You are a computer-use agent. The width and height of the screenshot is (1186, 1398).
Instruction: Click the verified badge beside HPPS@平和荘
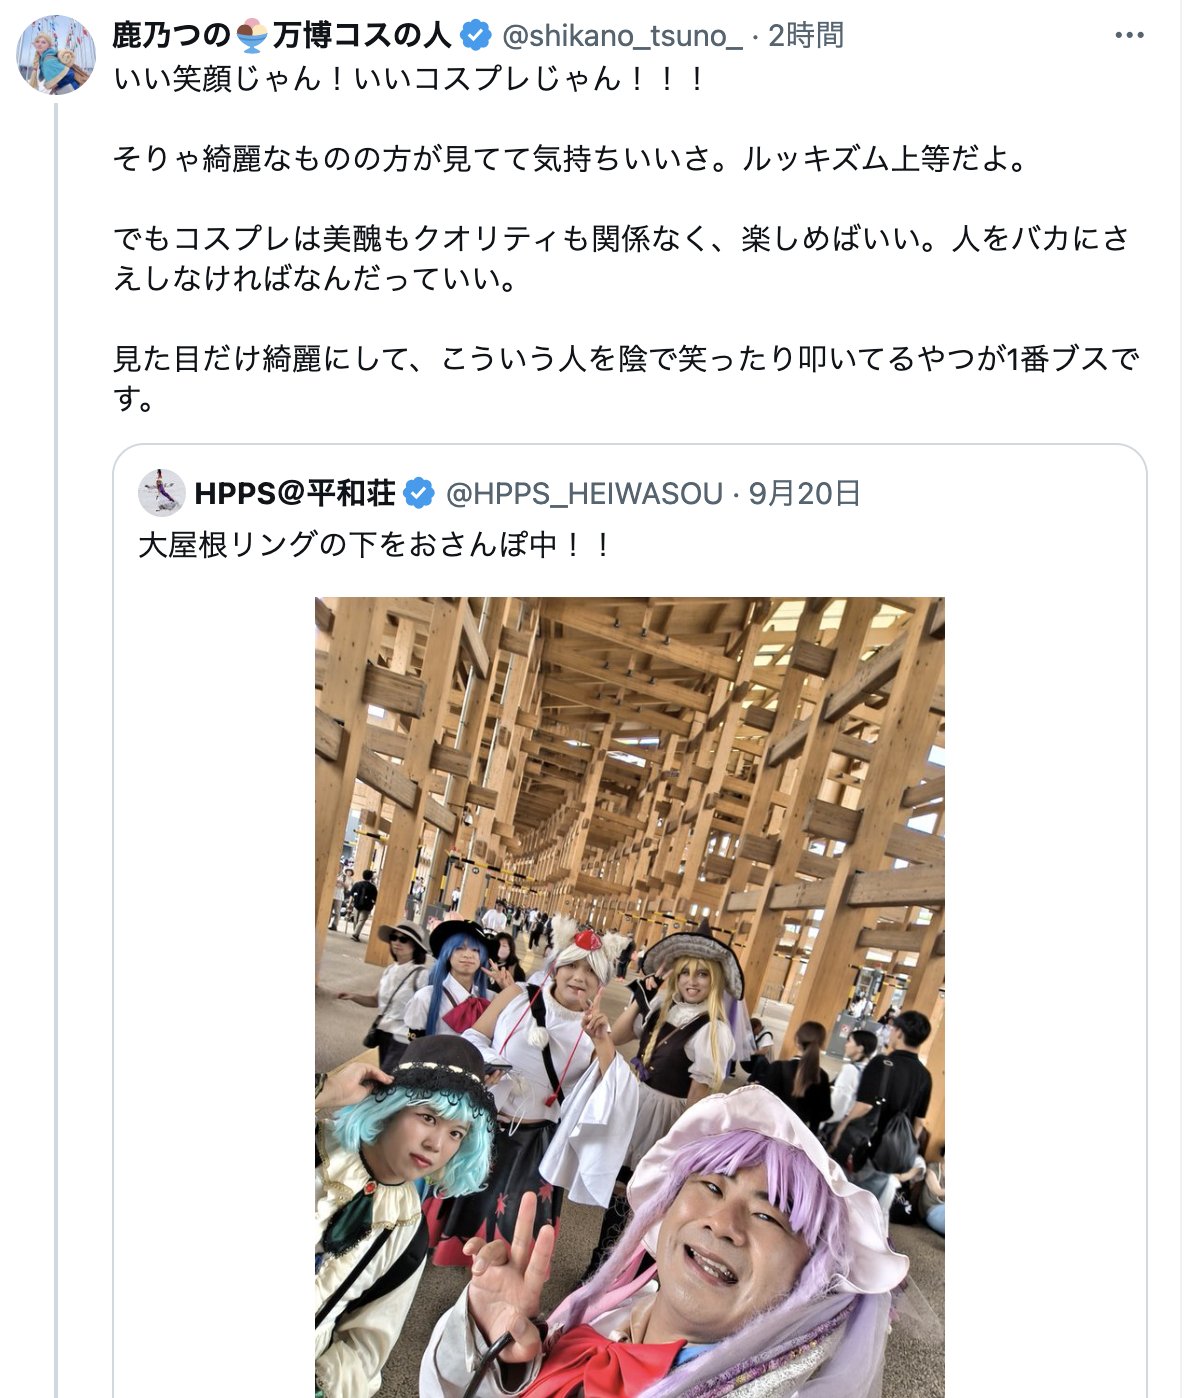tap(418, 493)
